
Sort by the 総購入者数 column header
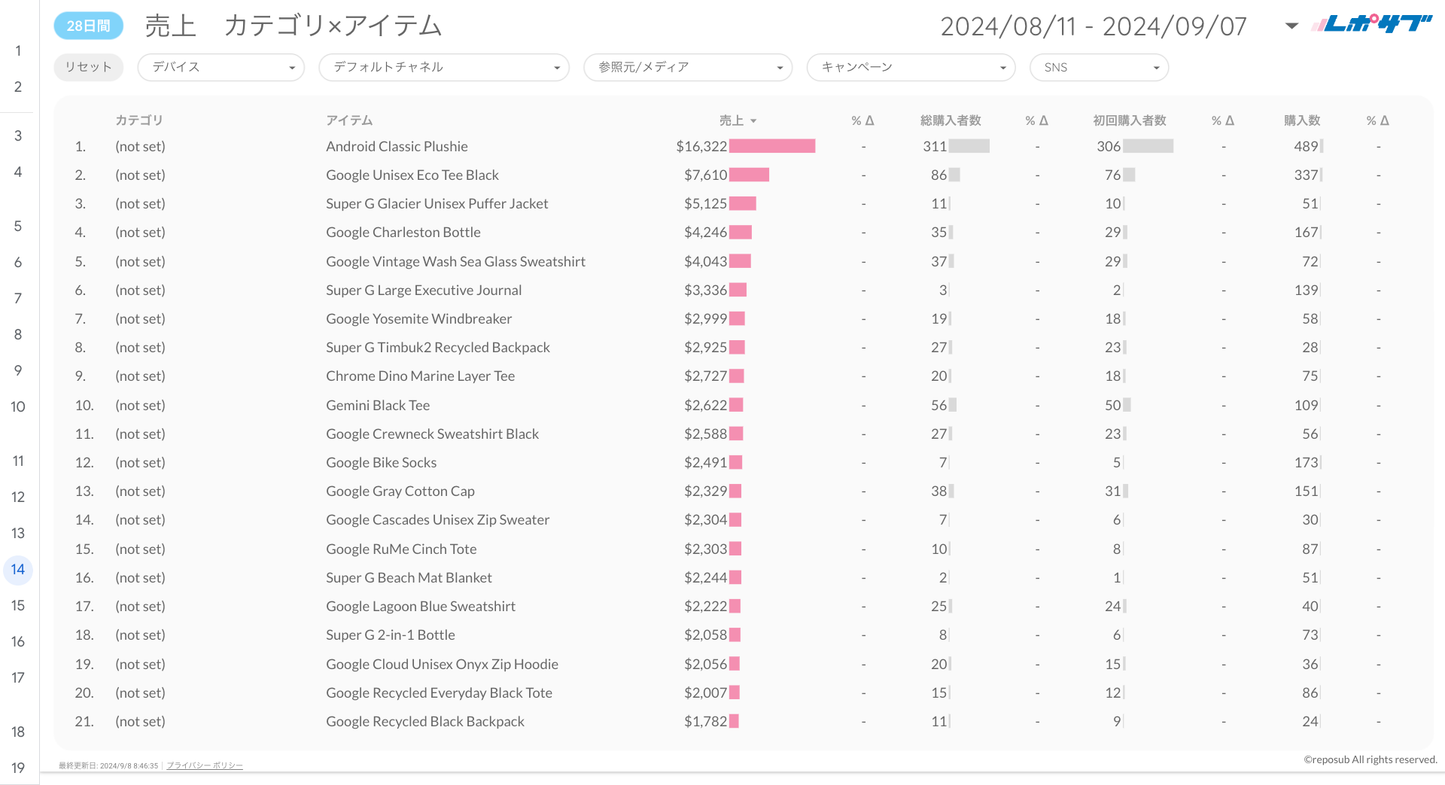(x=950, y=120)
